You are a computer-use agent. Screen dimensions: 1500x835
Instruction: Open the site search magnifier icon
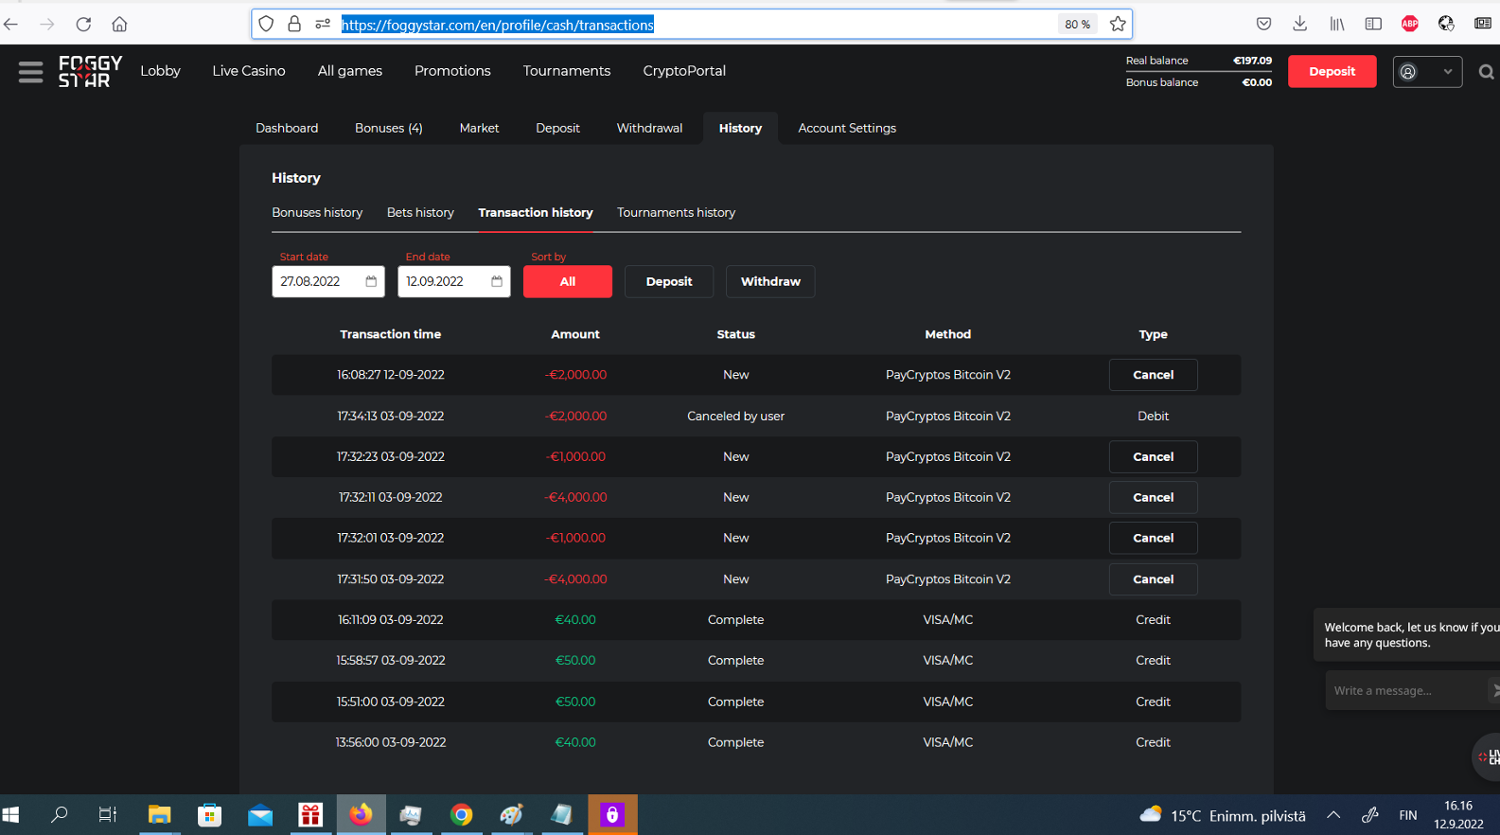1486,72
